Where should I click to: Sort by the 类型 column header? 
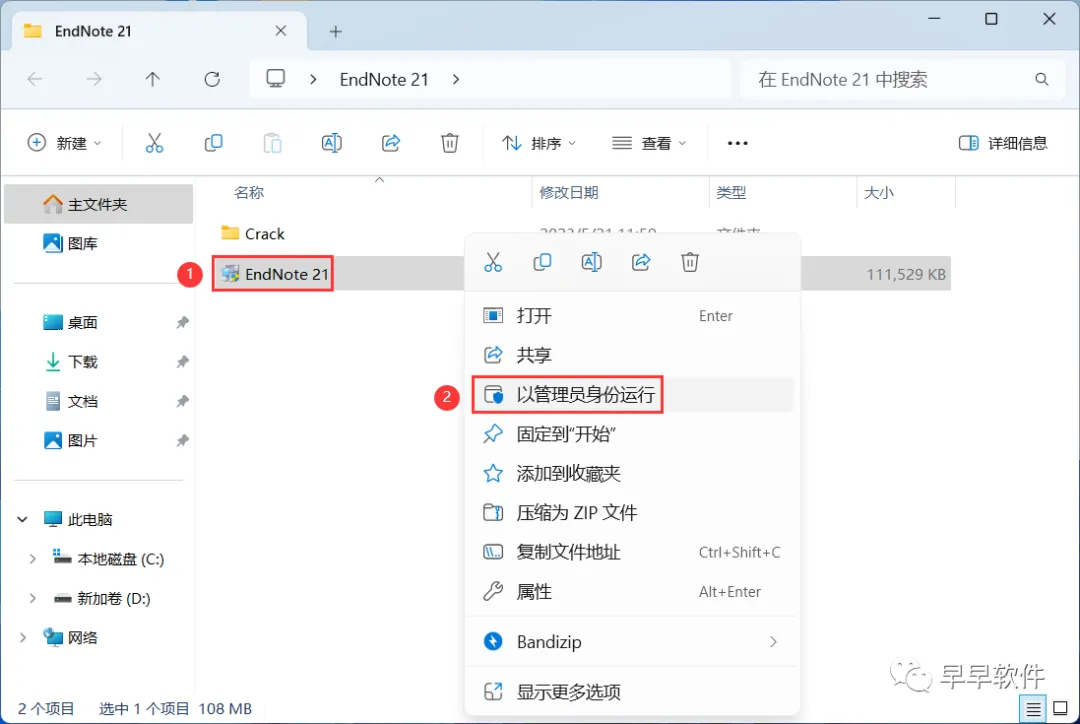click(731, 193)
